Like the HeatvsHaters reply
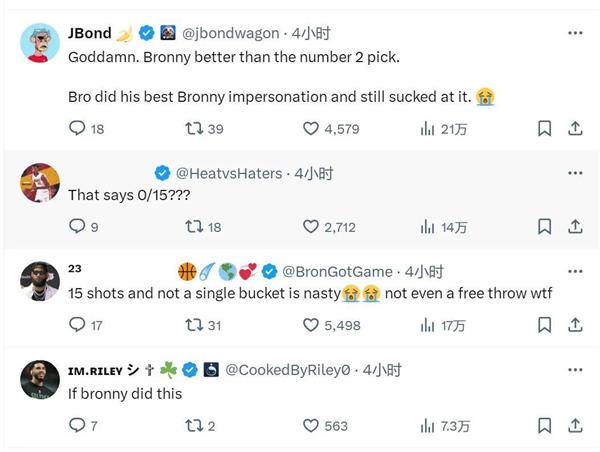Image resolution: width=600 pixels, height=452 pixels. point(311,227)
